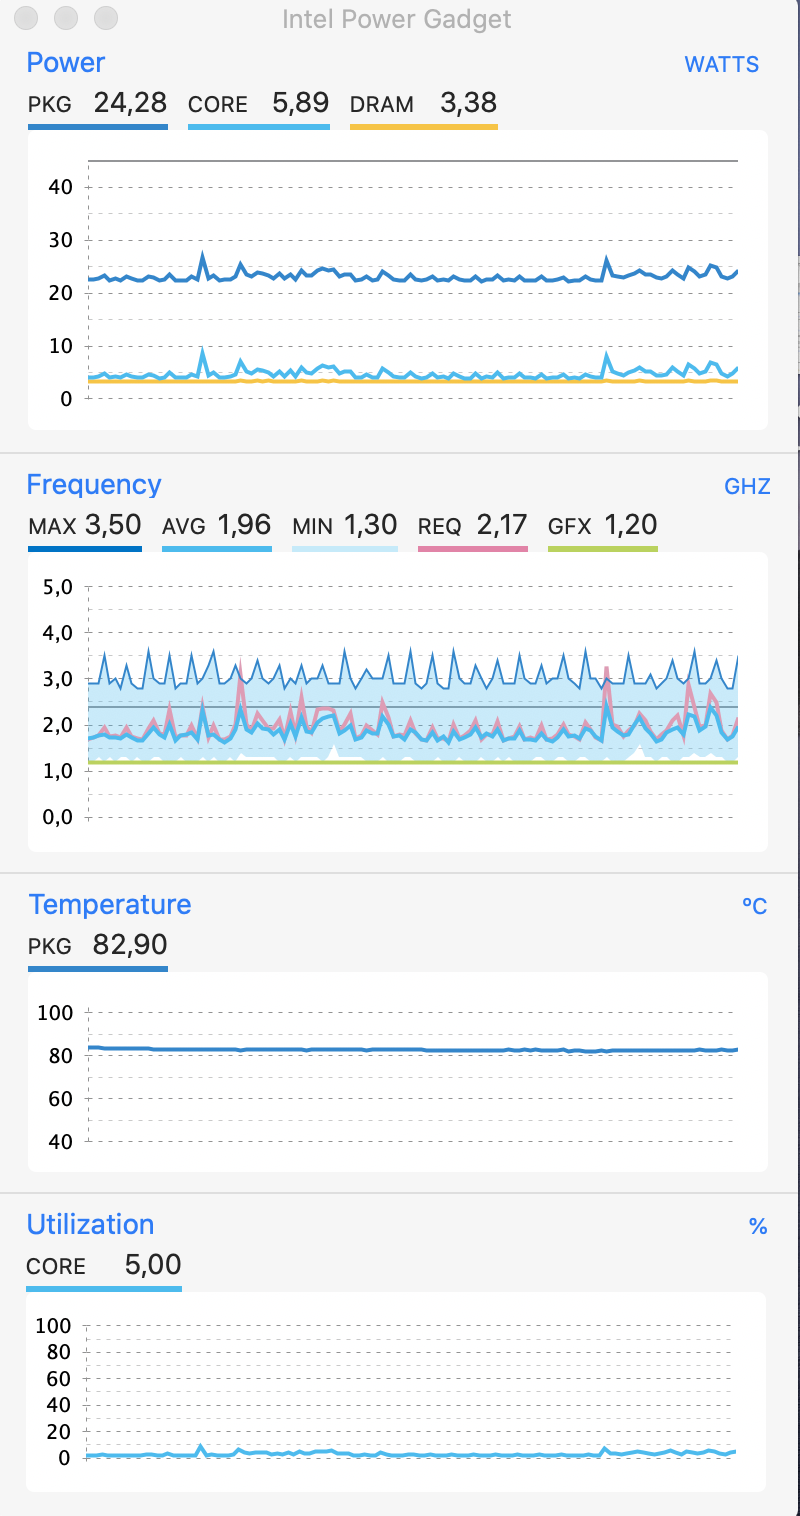
Task: Click the yellow DRAM color bar
Action: (423, 127)
